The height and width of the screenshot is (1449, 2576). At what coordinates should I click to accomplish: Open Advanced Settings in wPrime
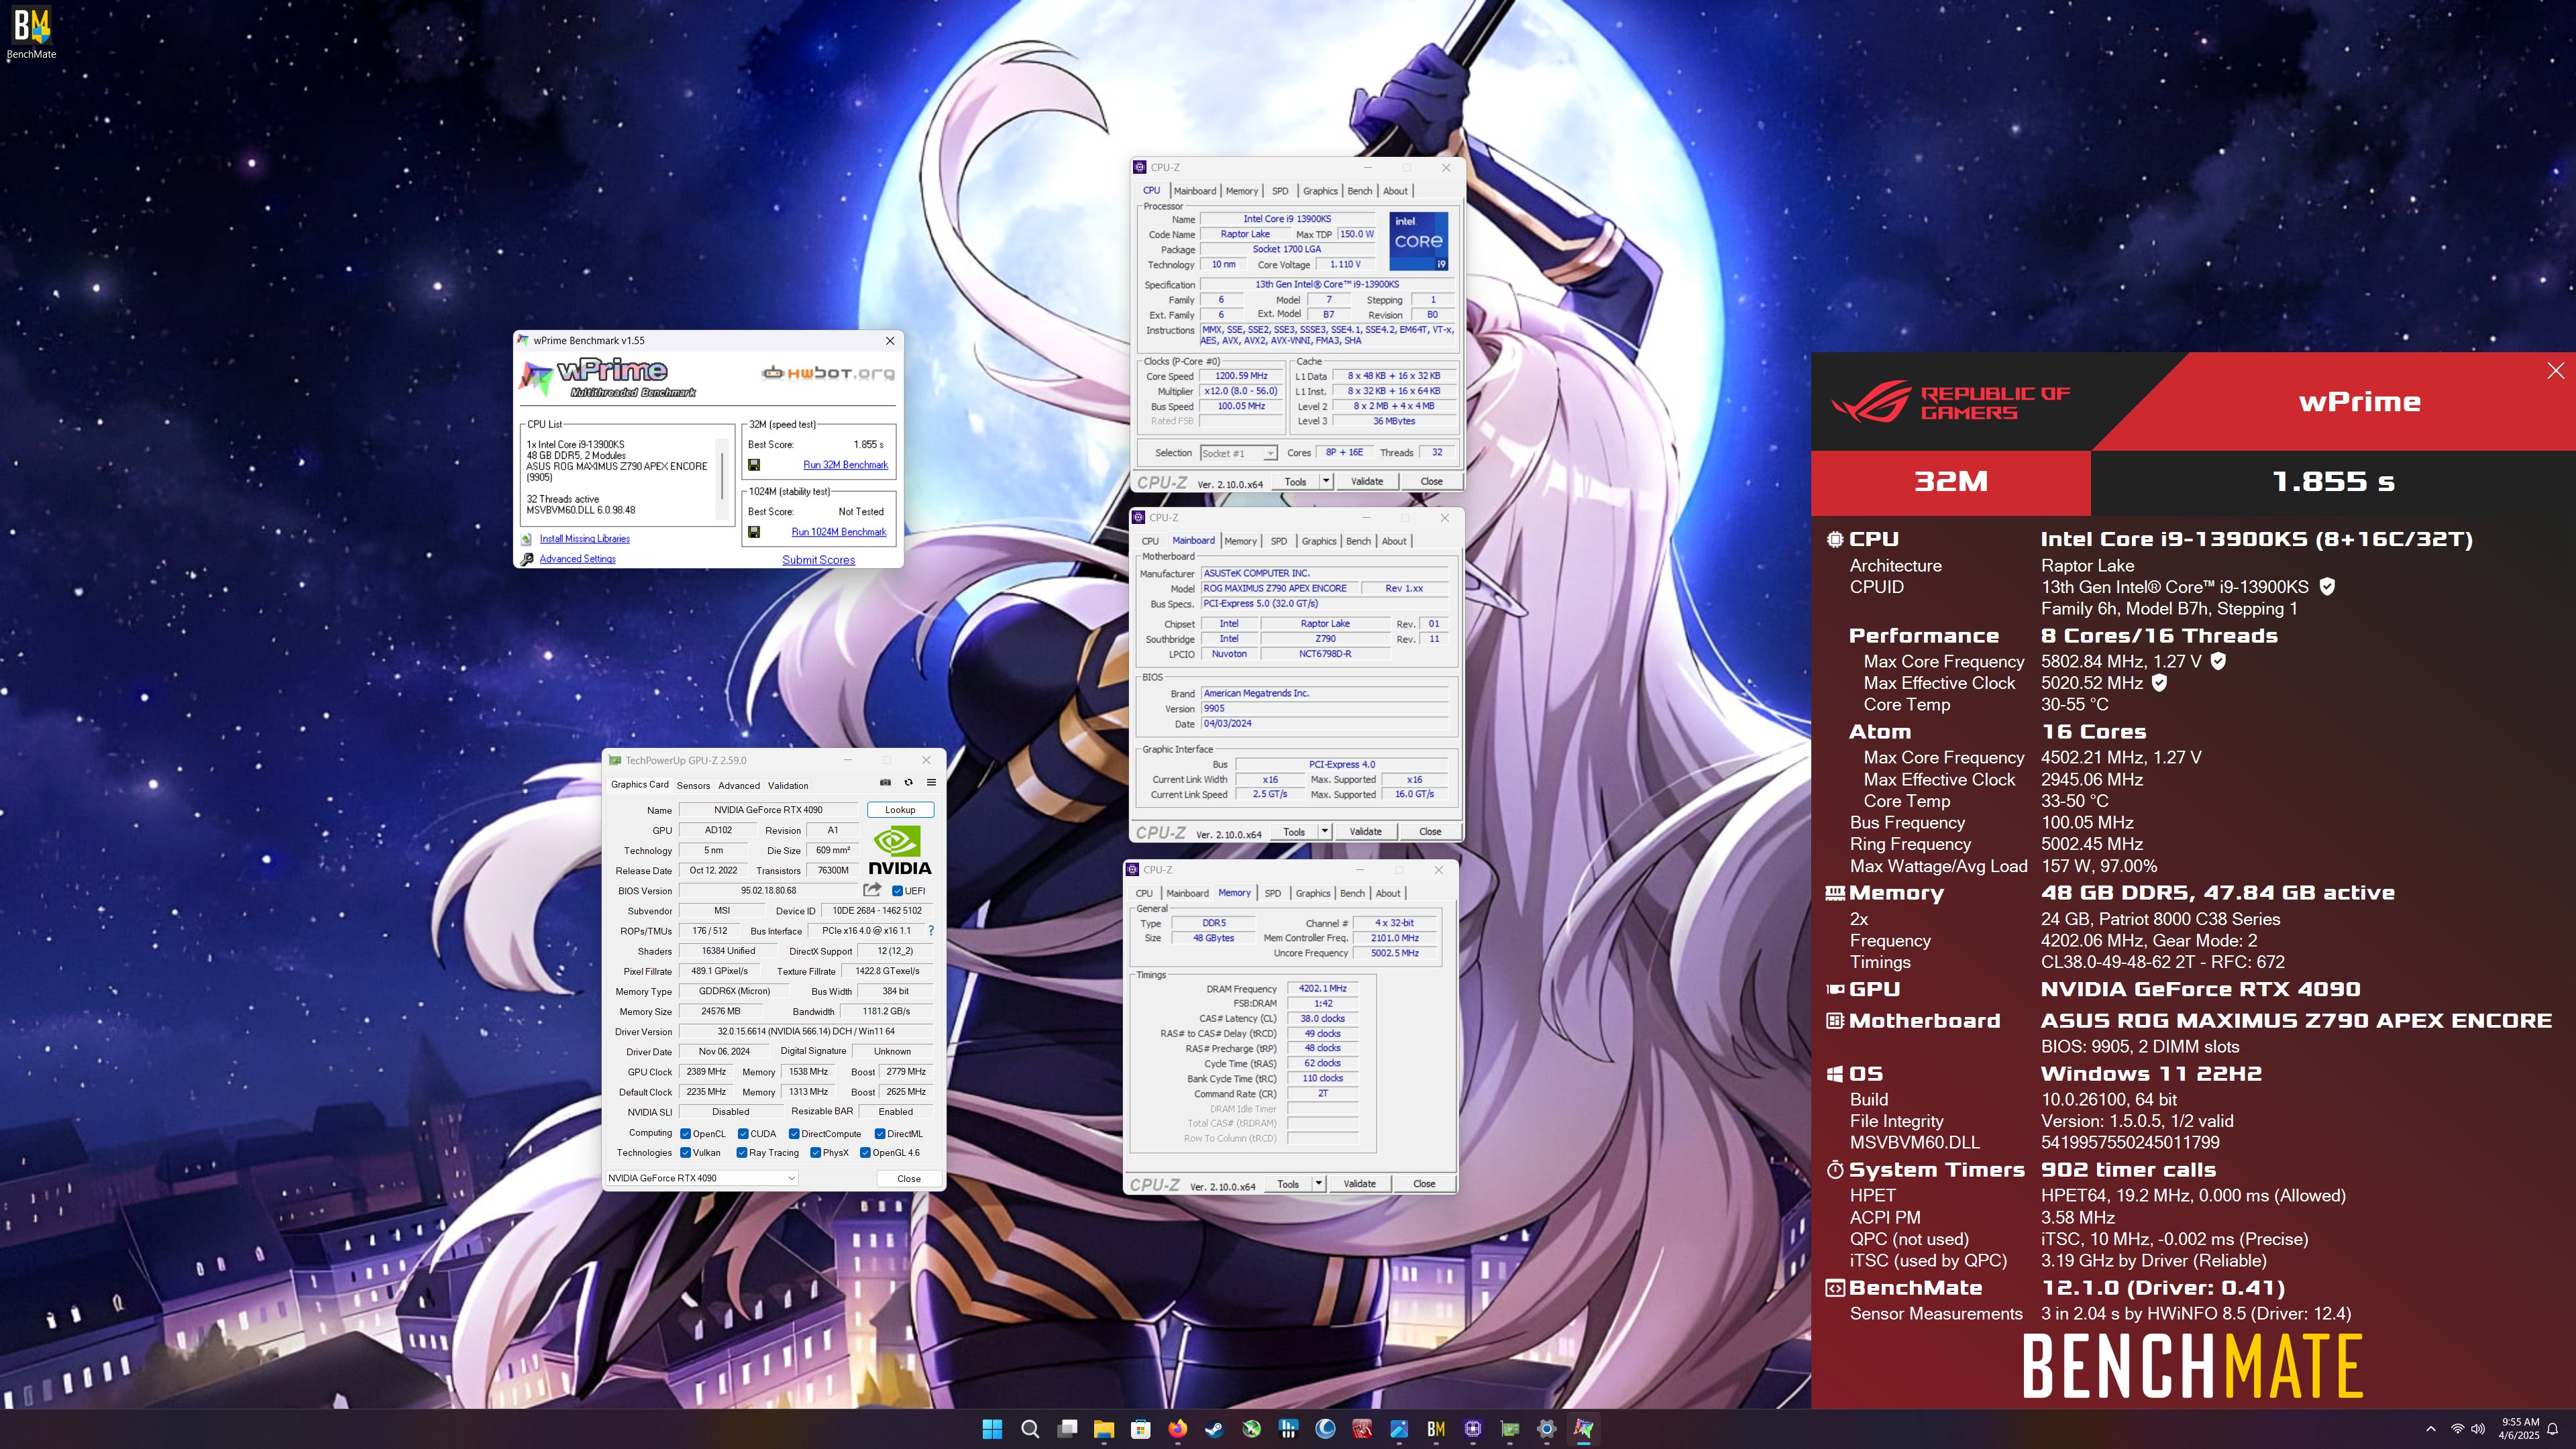(x=577, y=559)
